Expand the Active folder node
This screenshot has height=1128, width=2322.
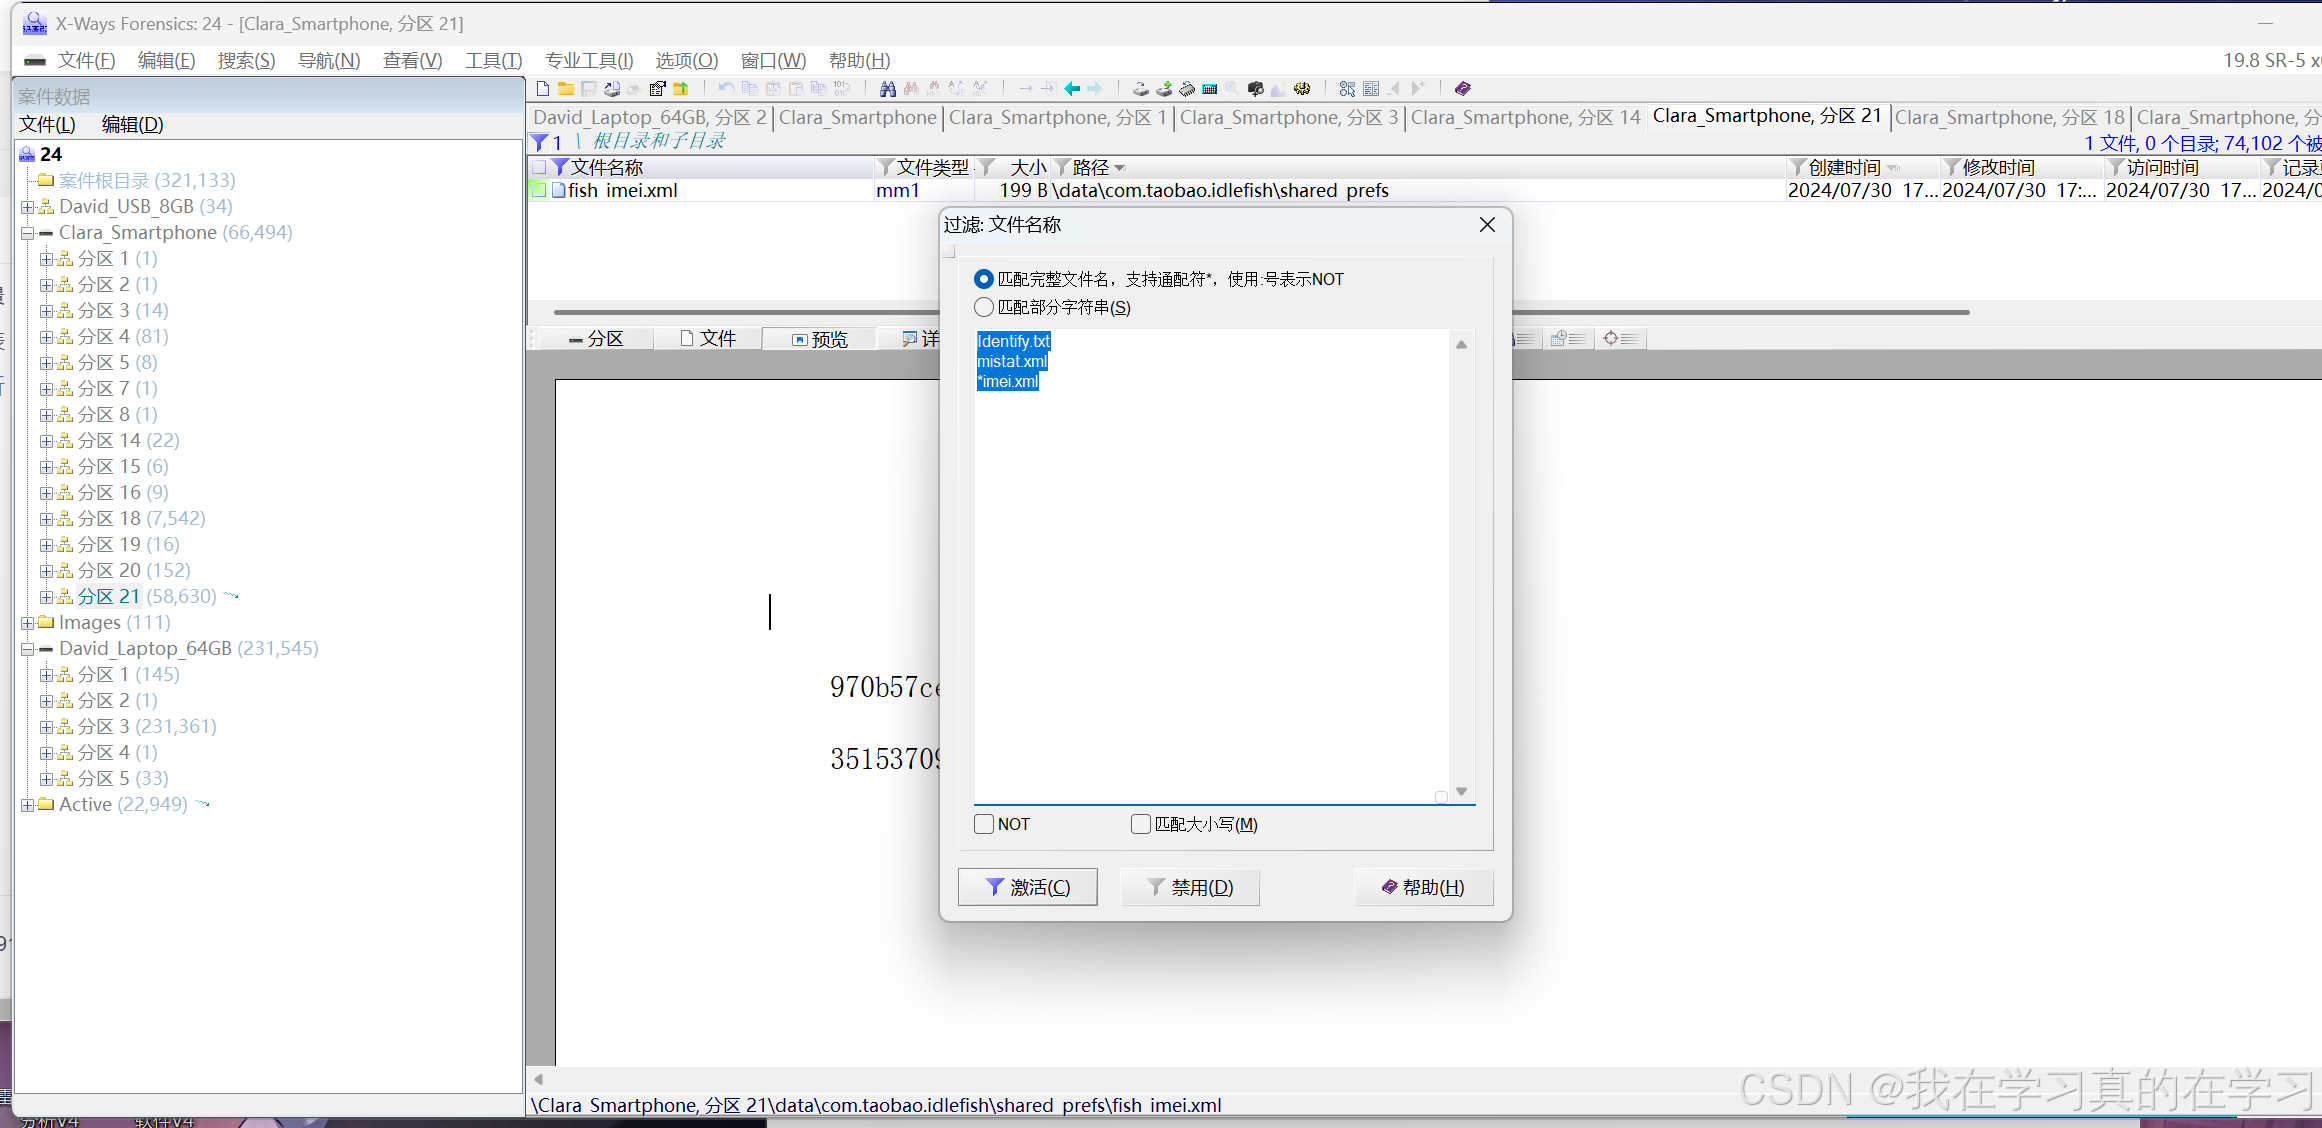(27, 805)
